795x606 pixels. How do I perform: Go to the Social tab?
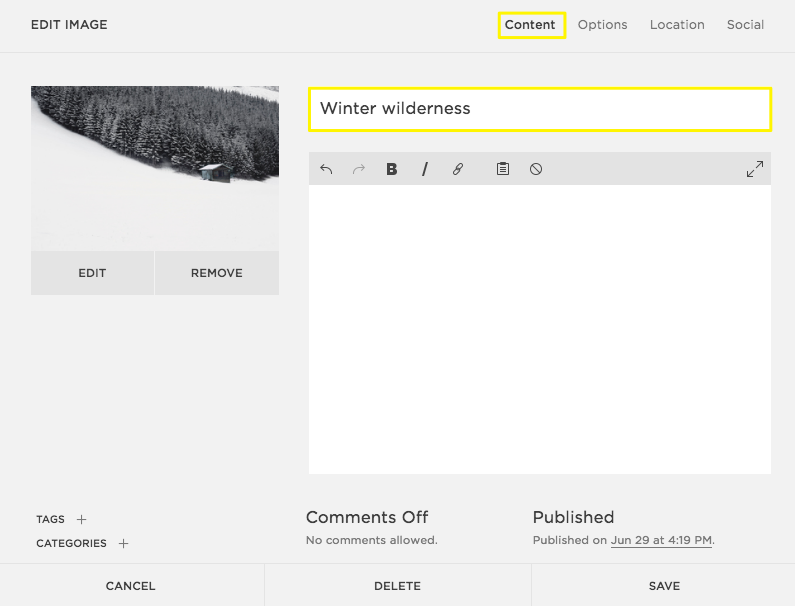(x=745, y=25)
